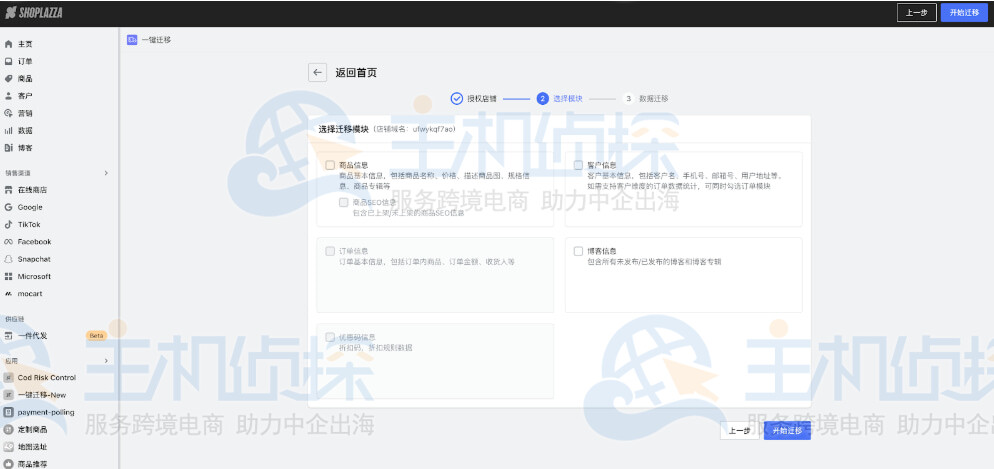The height and width of the screenshot is (469, 994).
Task: Select step 2 选择模块 in progress bar
Action: point(559,99)
